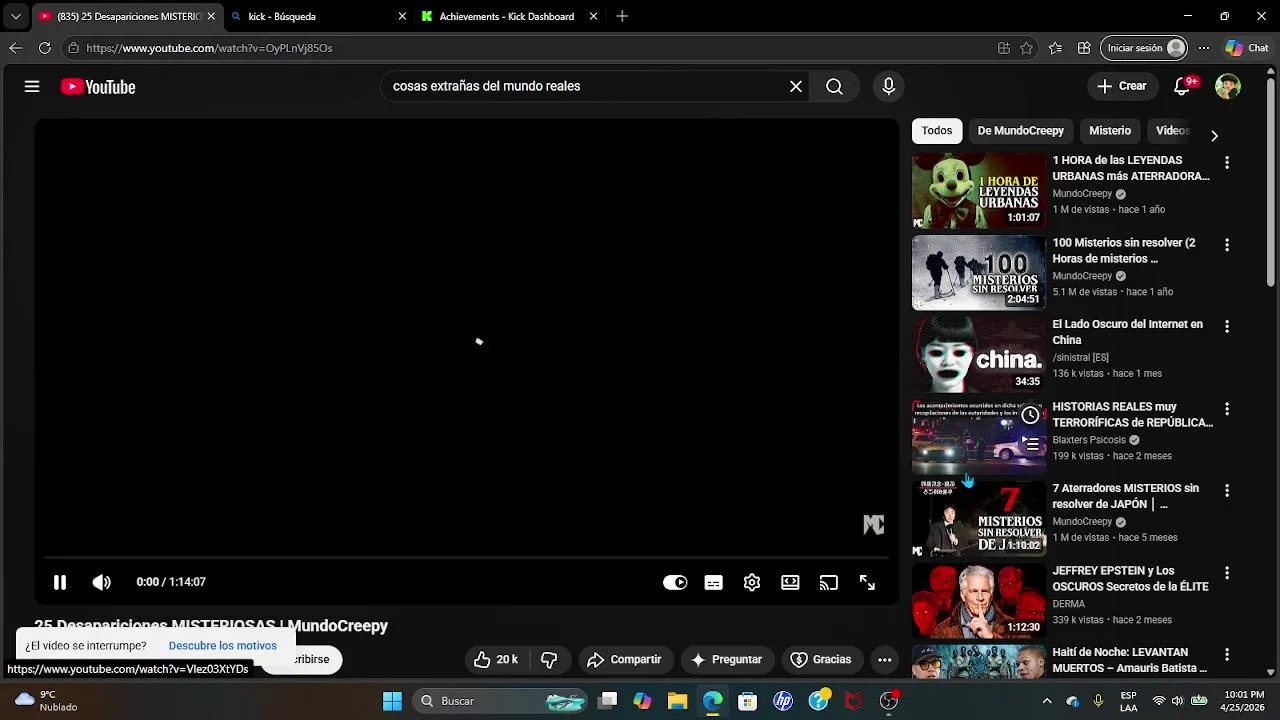Open a new browser tab
The width and height of the screenshot is (1280, 720).
click(622, 17)
